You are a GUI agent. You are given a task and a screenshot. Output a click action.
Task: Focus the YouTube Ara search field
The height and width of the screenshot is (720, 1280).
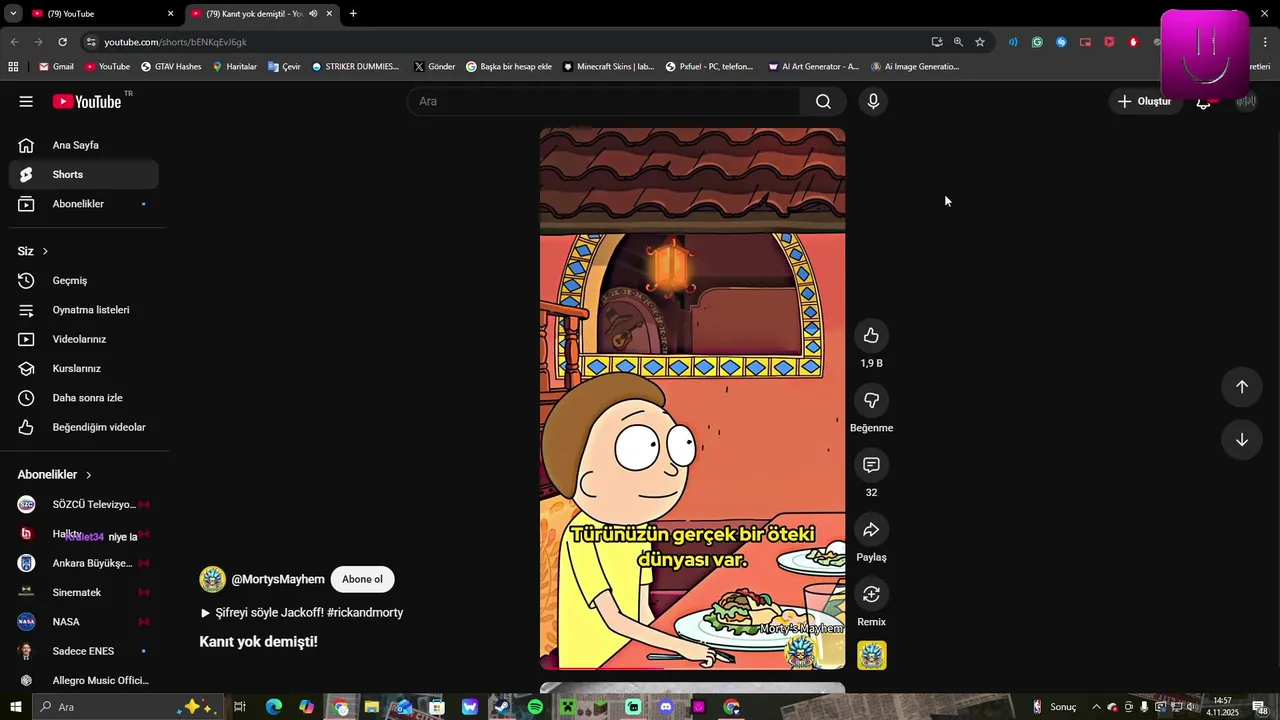pos(603,101)
